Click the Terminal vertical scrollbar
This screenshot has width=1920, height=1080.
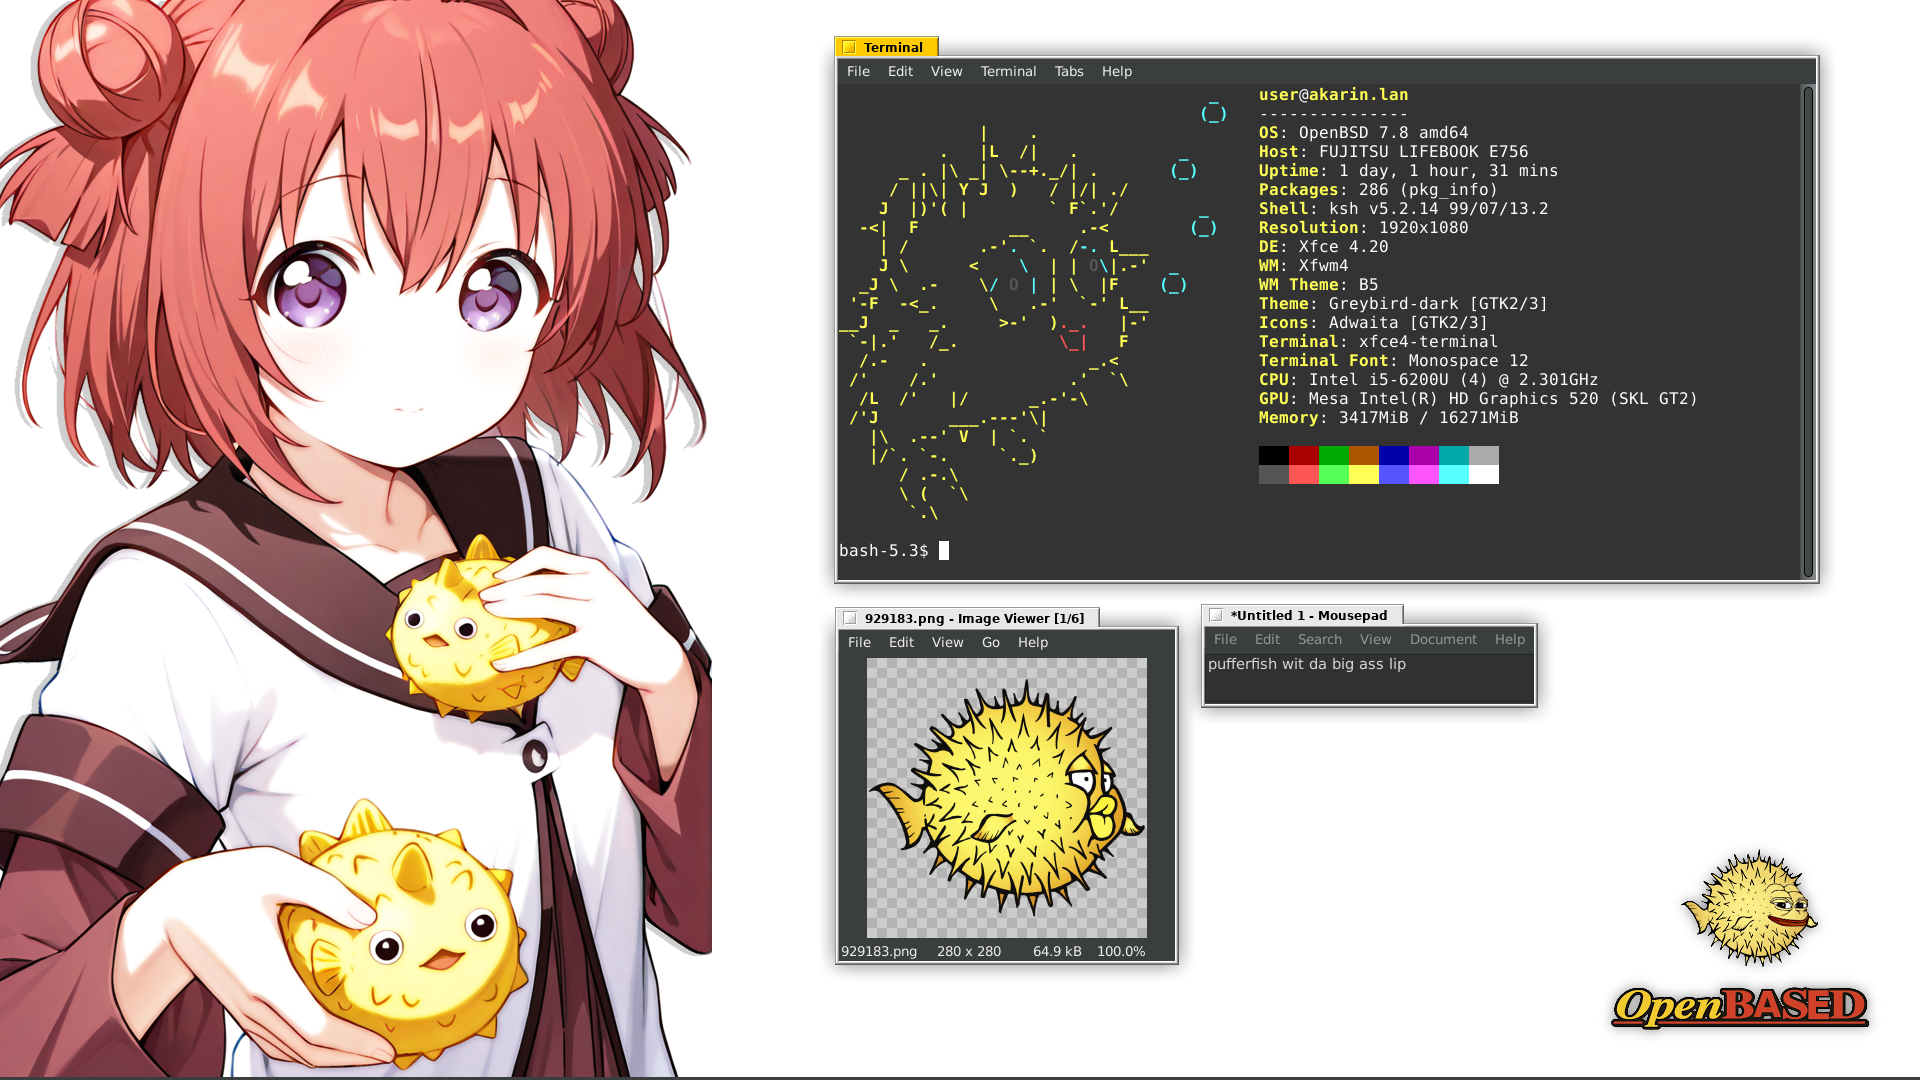click(1807, 330)
